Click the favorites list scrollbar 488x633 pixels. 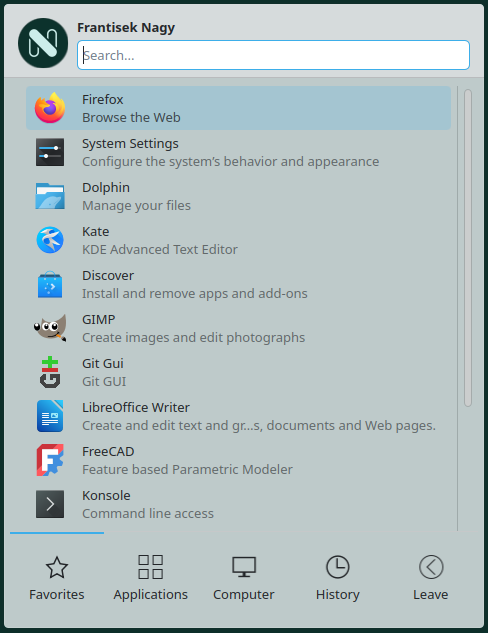(468, 248)
